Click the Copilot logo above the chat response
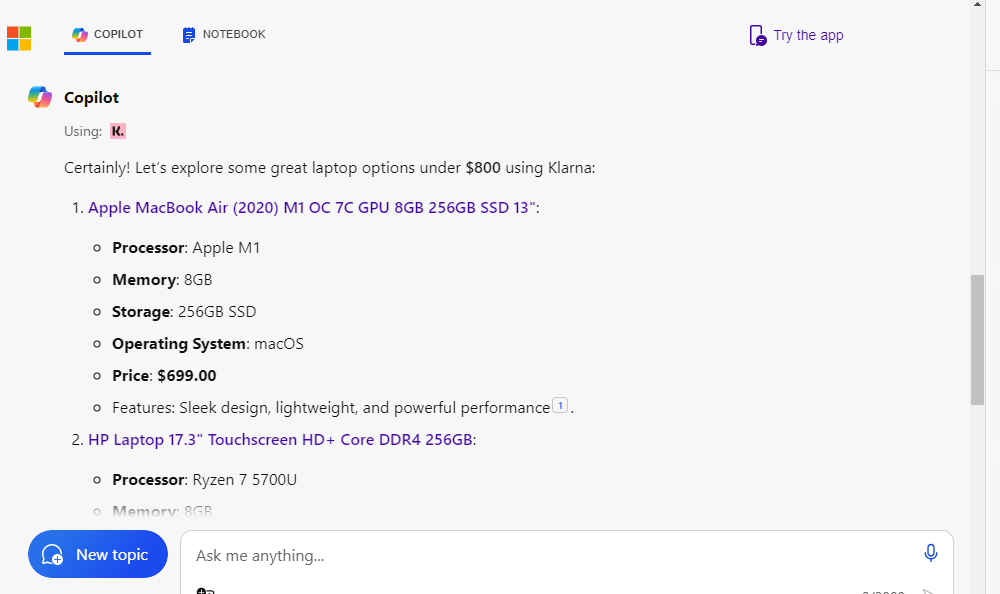This screenshot has height=594, width=1000. point(39,97)
